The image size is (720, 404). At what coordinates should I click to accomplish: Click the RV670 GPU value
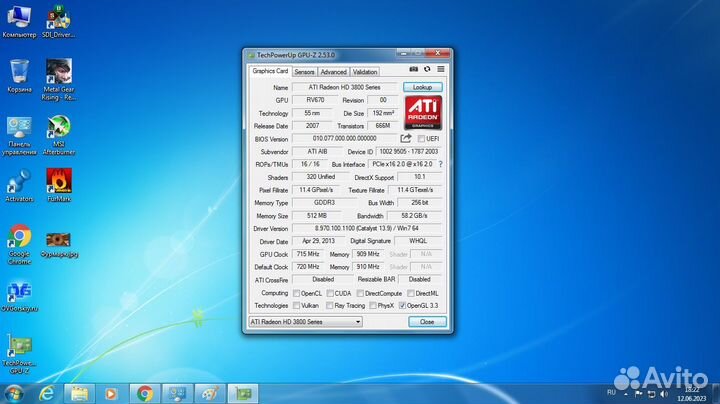pos(315,100)
